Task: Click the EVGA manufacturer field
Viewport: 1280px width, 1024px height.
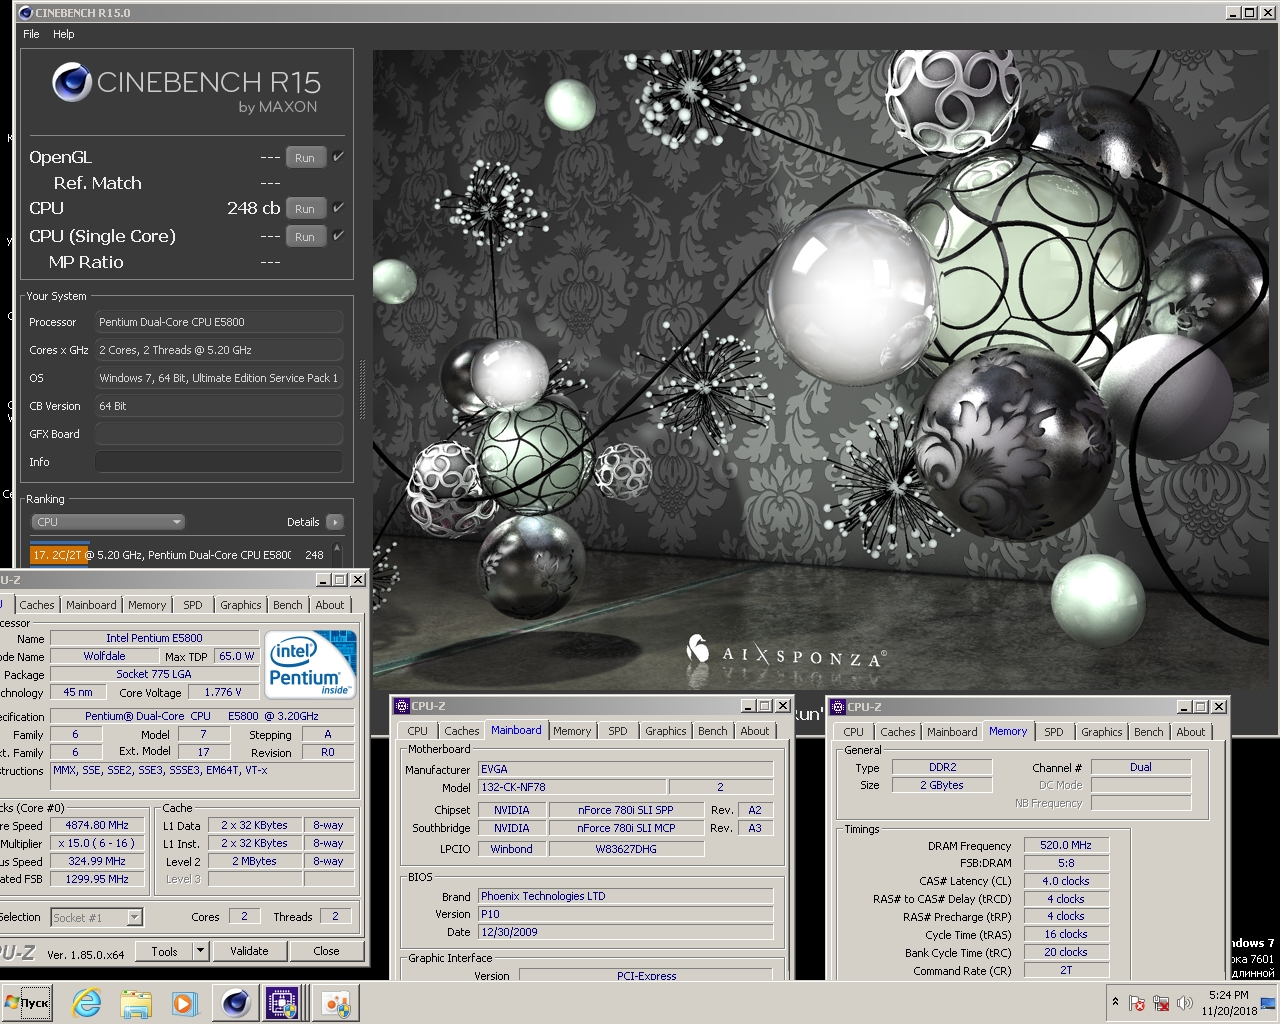Action: [625, 769]
